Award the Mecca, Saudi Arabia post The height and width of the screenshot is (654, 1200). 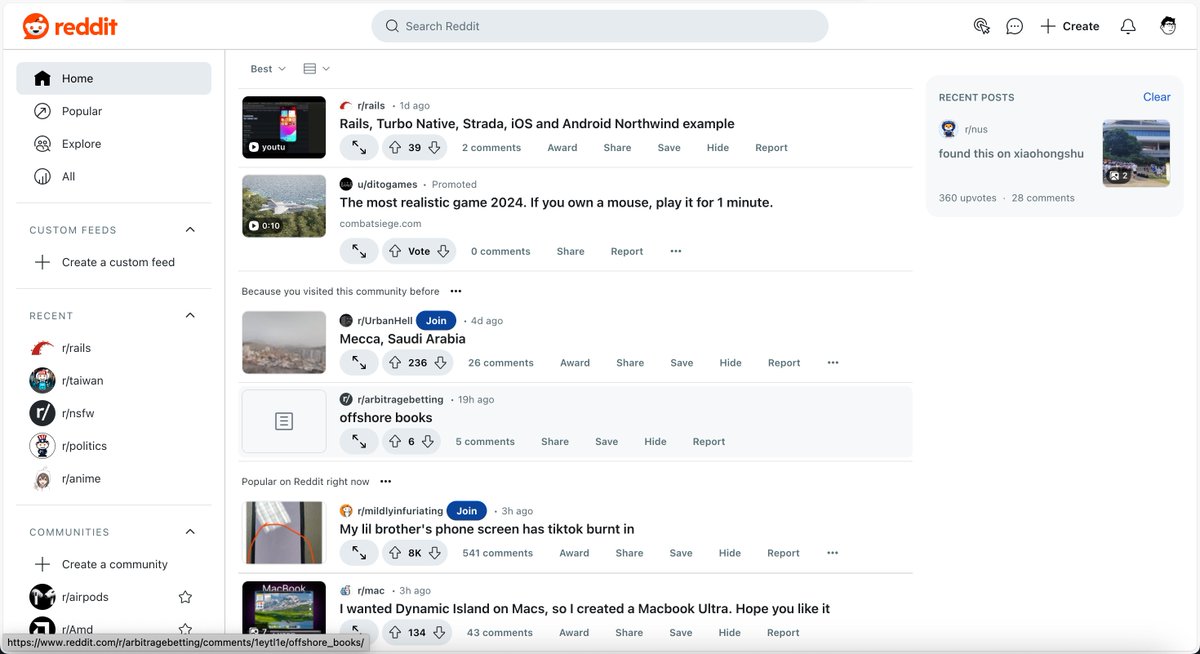click(575, 363)
